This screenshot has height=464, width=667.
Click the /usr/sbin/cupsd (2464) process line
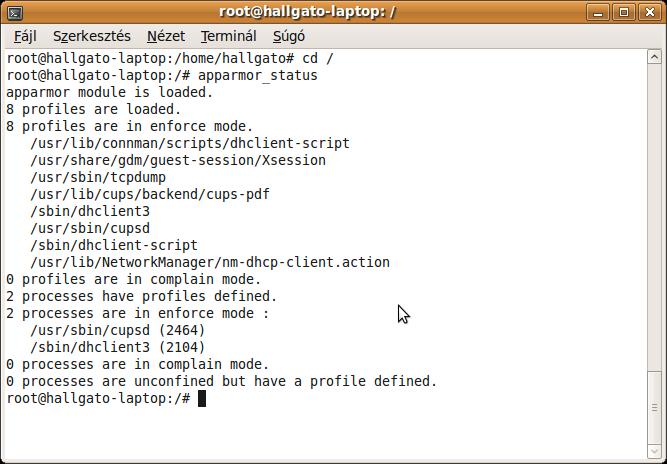(118, 330)
